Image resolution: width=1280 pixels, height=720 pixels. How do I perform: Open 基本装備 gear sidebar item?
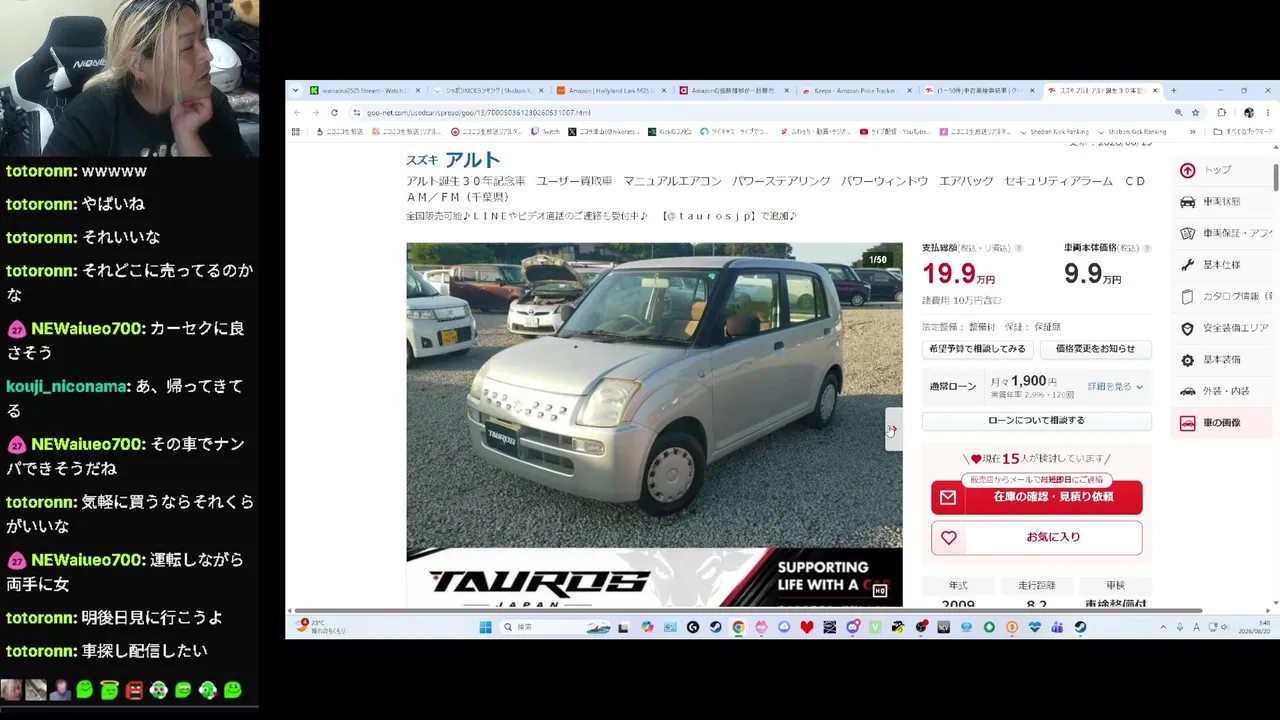pyautogui.click(x=1224, y=360)
